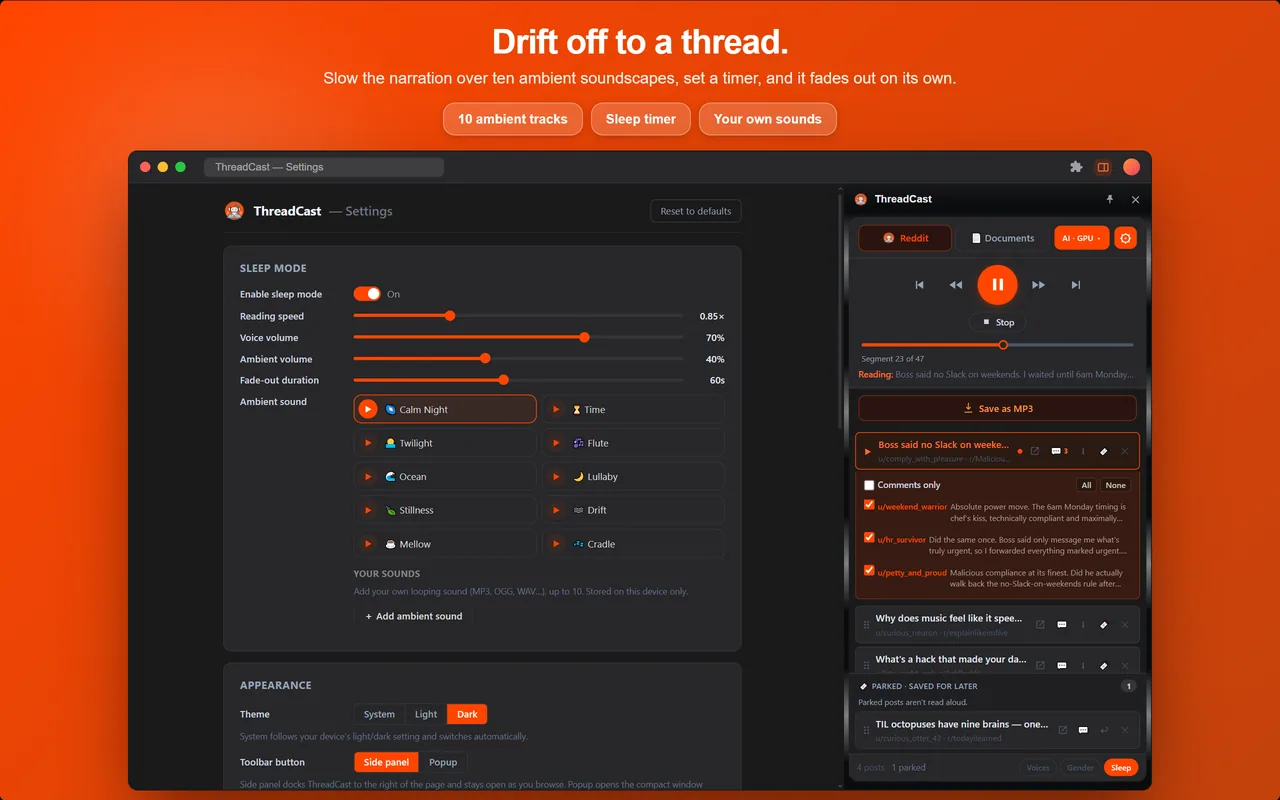Preview the Calm Night ambient sound

368,409
